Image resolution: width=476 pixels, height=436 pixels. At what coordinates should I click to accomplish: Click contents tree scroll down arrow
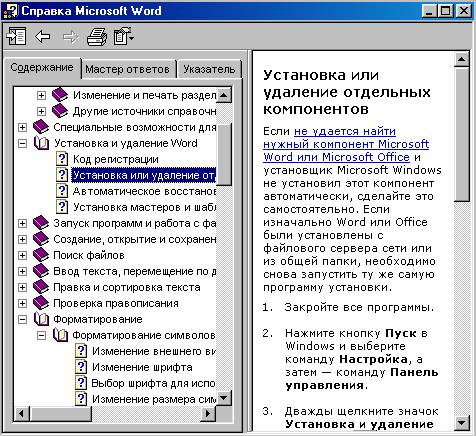pyautogui.click(x=224, y=397)
